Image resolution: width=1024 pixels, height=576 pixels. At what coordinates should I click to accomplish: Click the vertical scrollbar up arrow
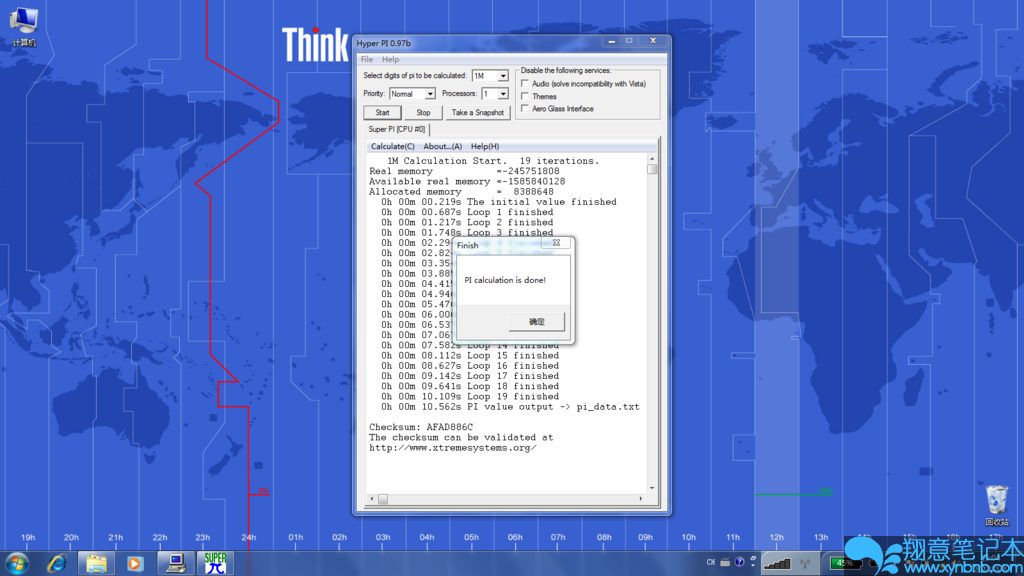coord(652,159)
